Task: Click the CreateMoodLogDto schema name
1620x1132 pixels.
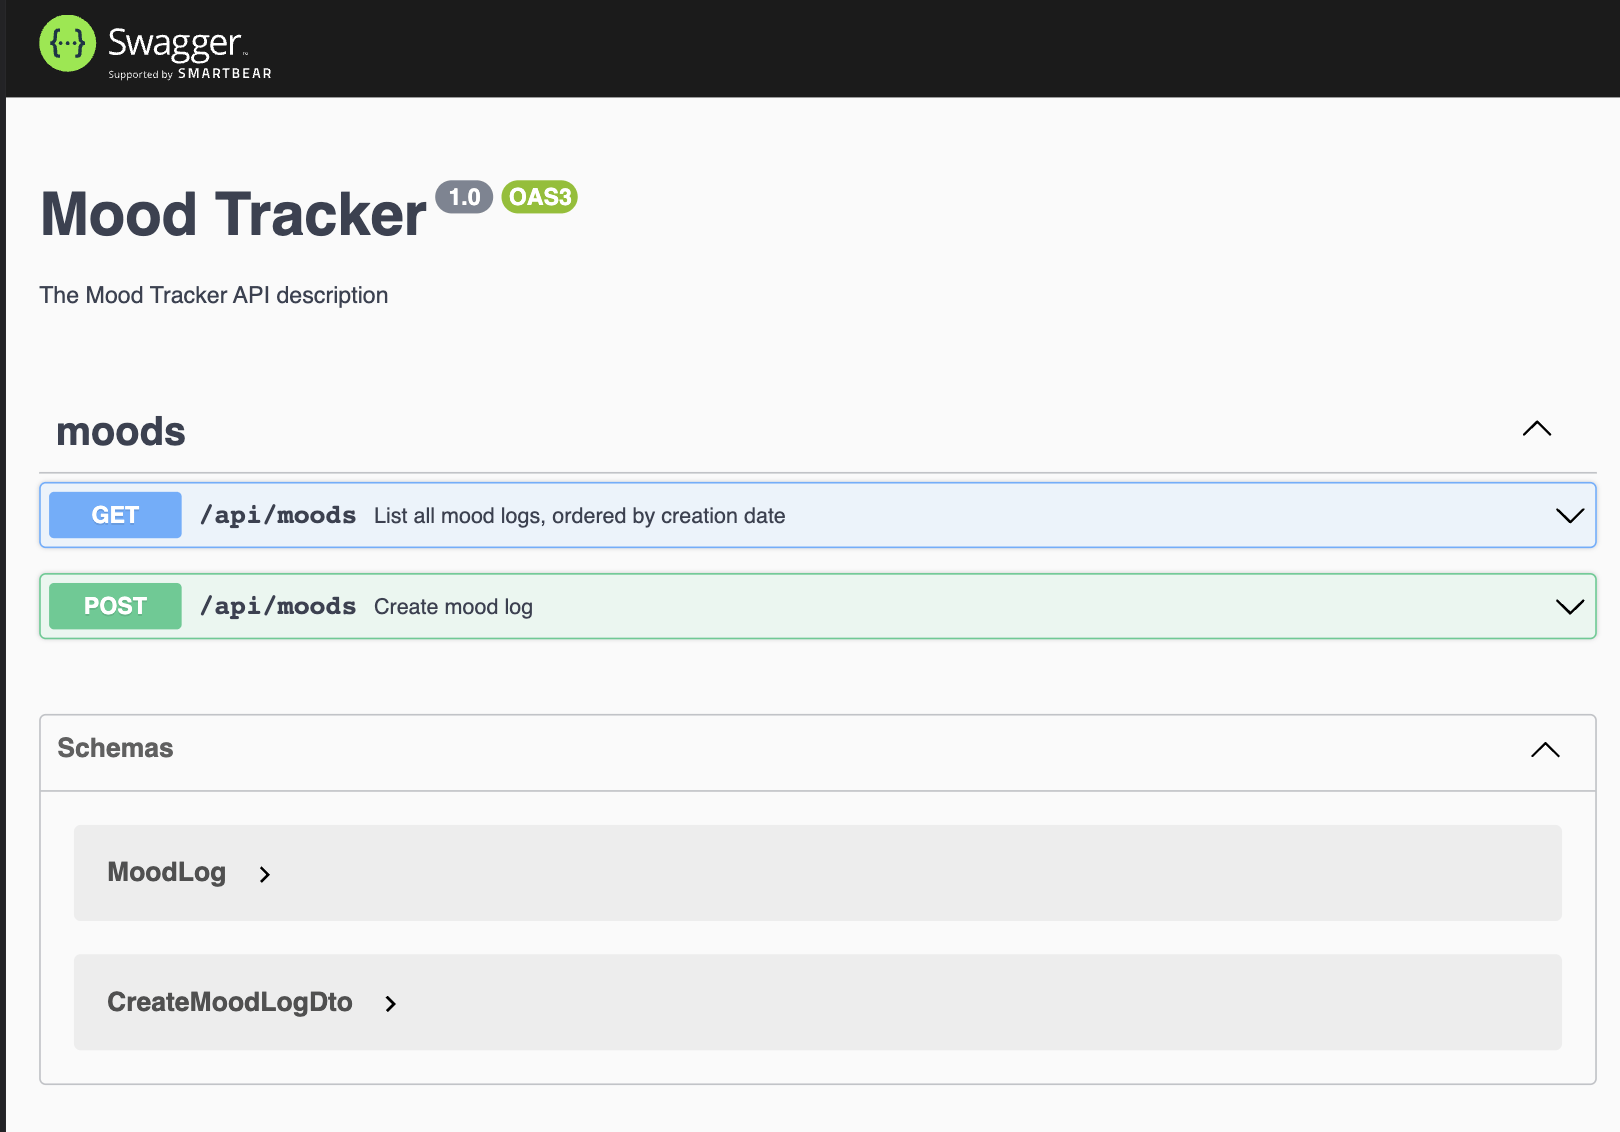Action: 229,1002
